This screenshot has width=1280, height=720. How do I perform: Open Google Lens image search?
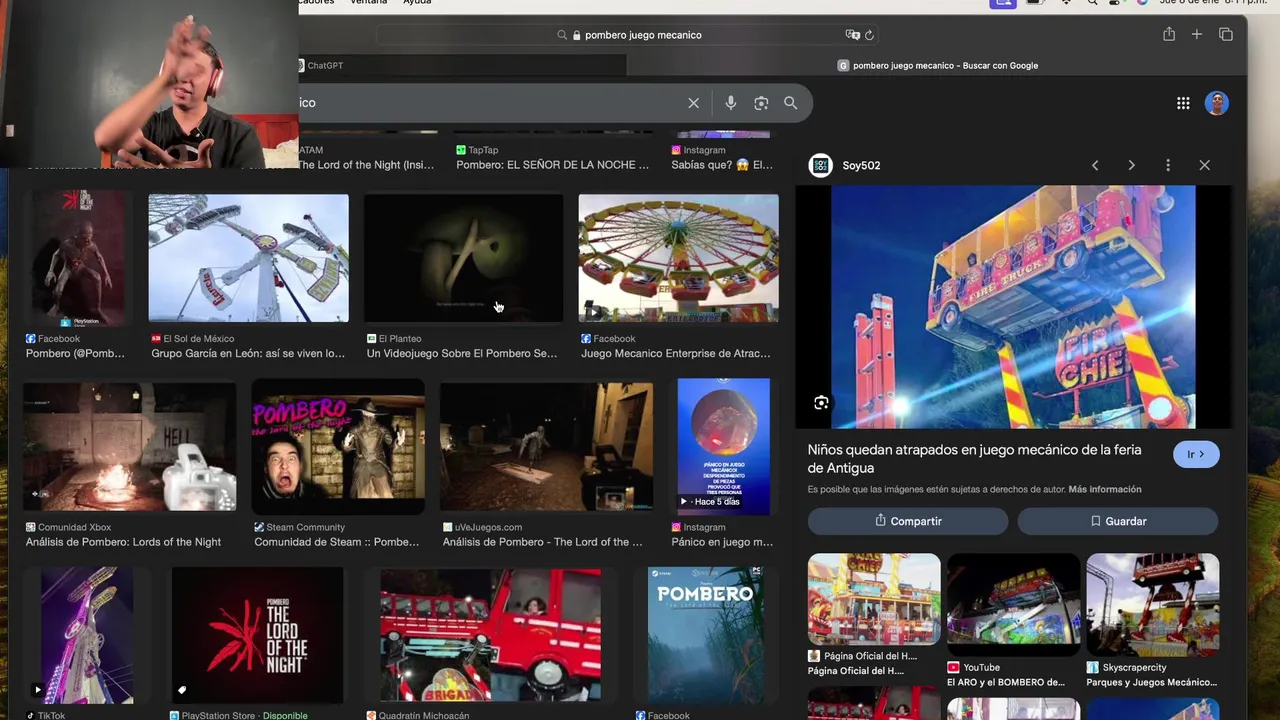(761, 103)
